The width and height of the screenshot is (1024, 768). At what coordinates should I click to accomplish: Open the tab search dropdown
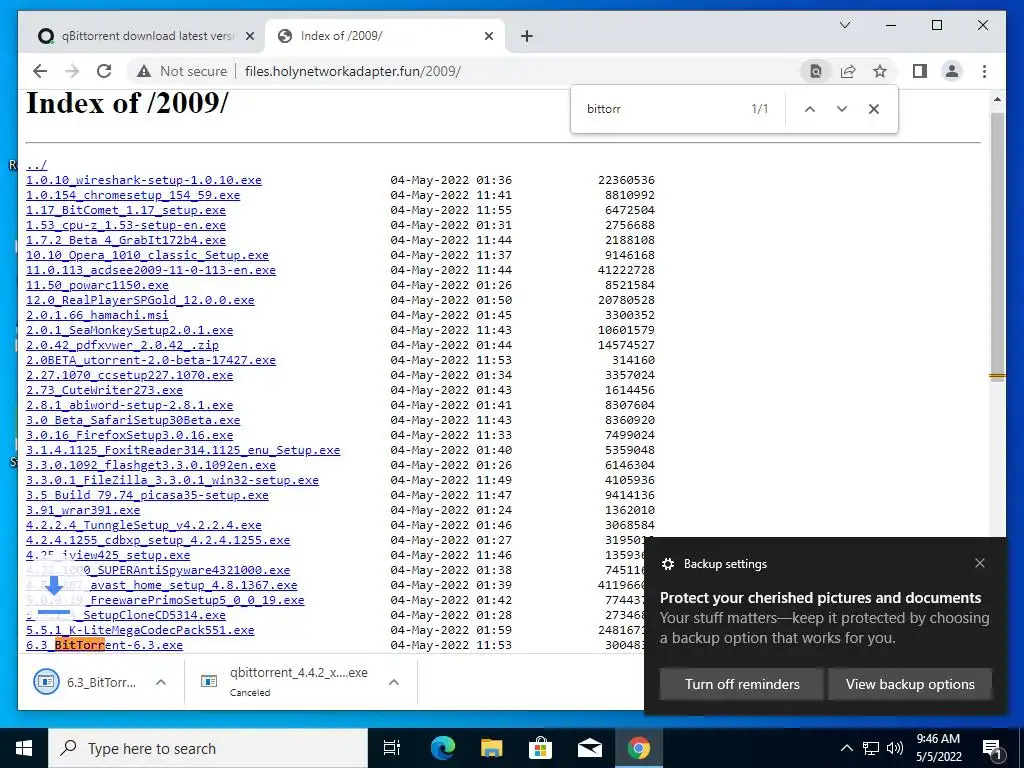(x=844, y=25)
